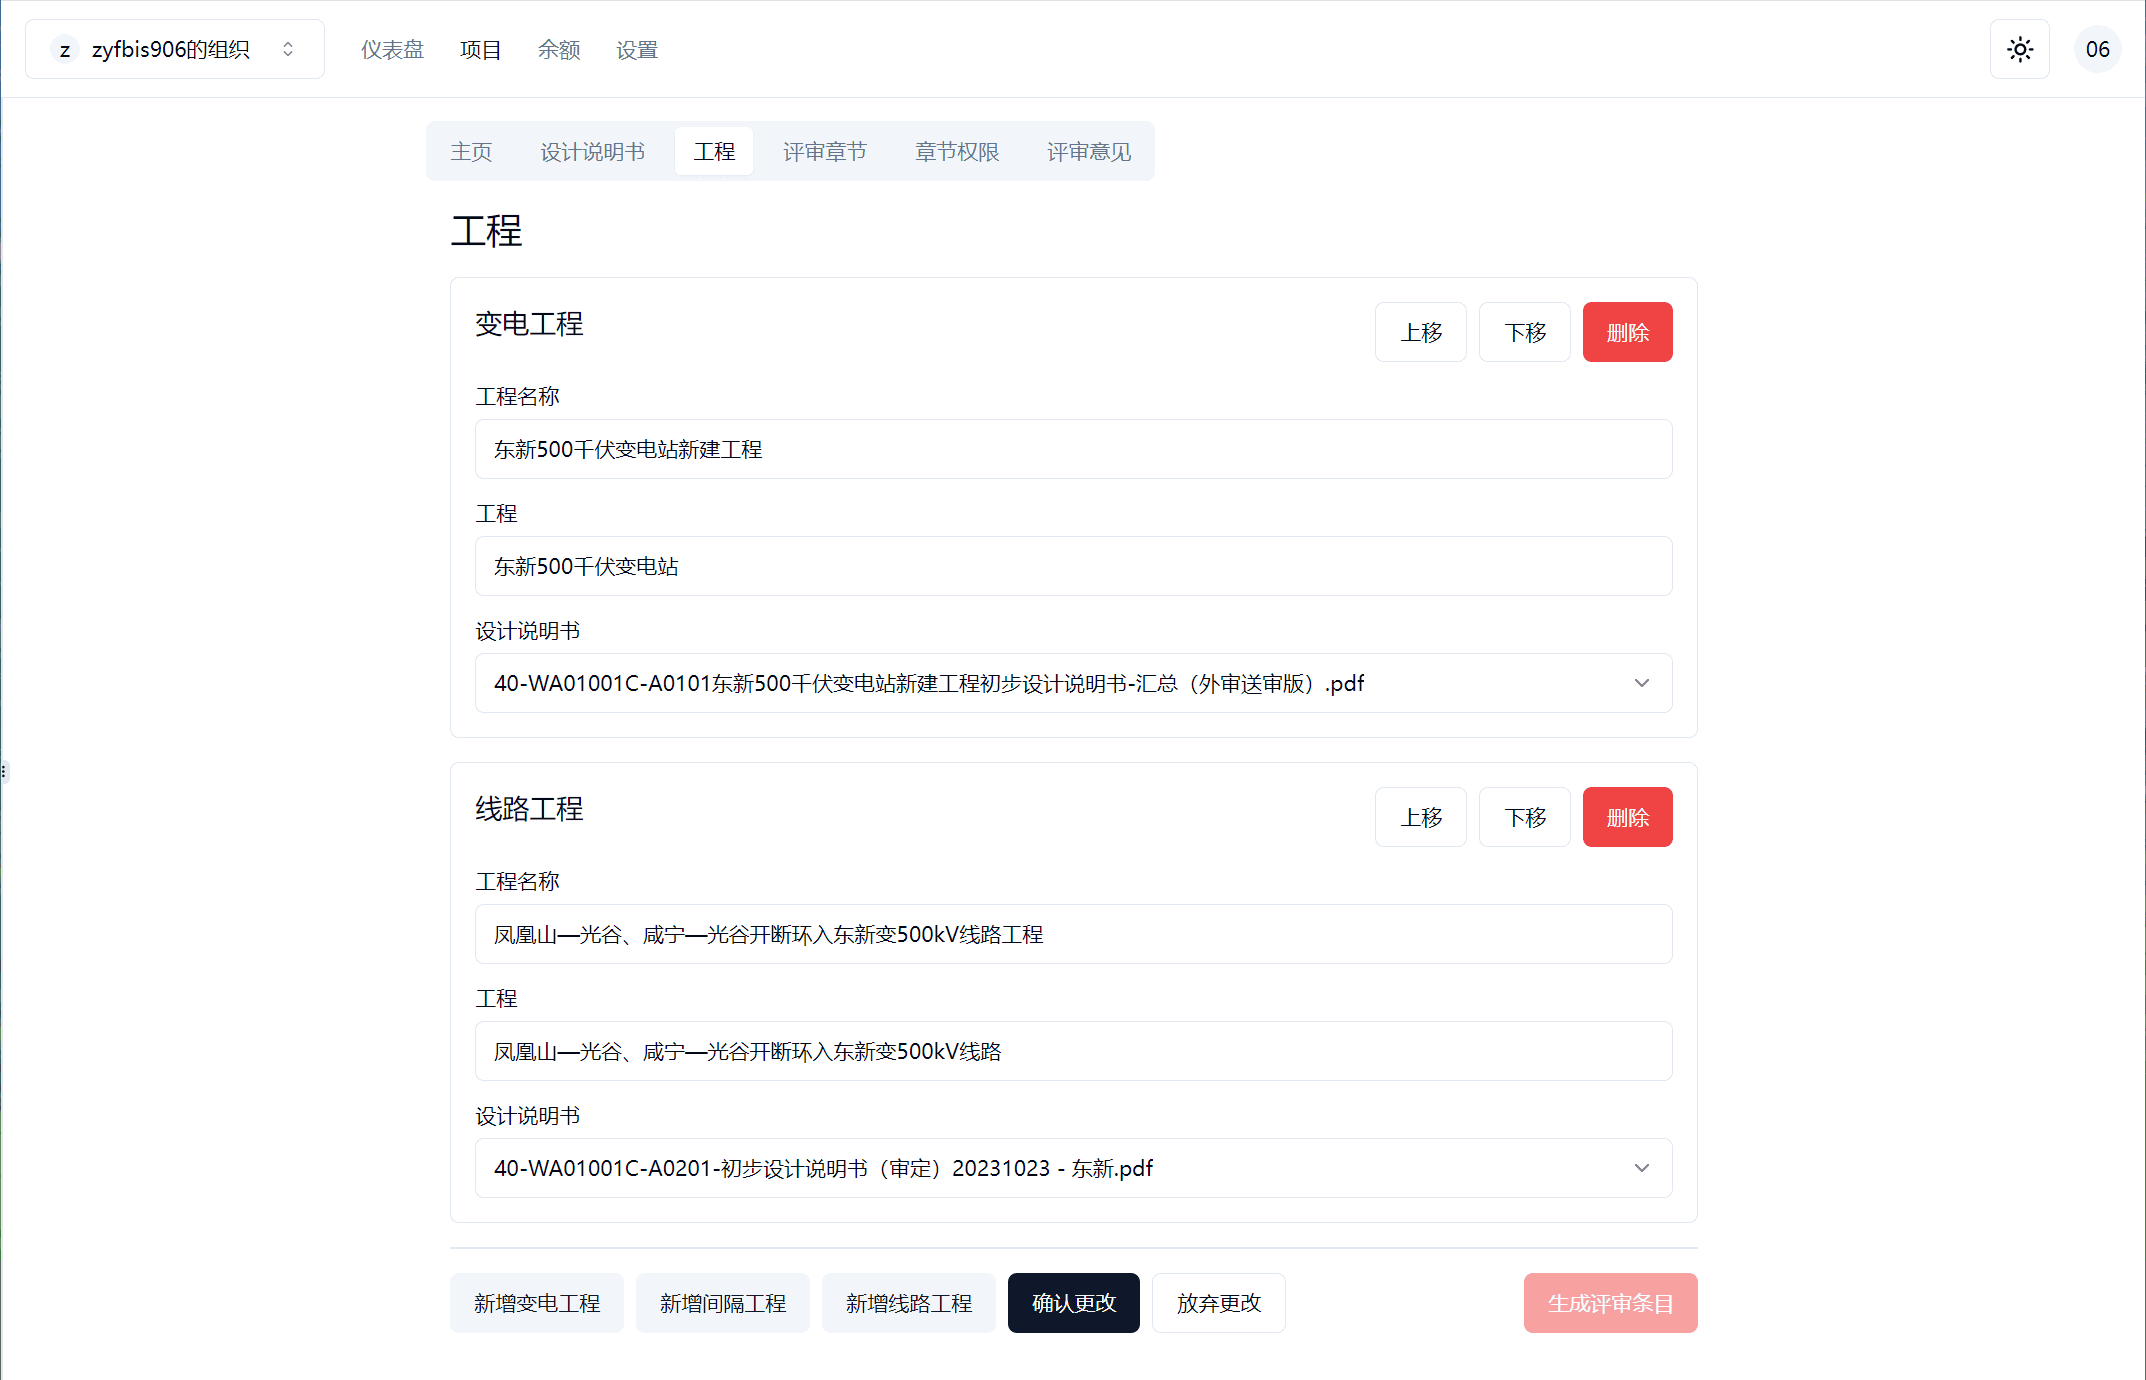2146x1380 pixels.
Task: Focus the 凤凰山—光谷 500kV线路 工程 field
Action: click(1073, 1051)
